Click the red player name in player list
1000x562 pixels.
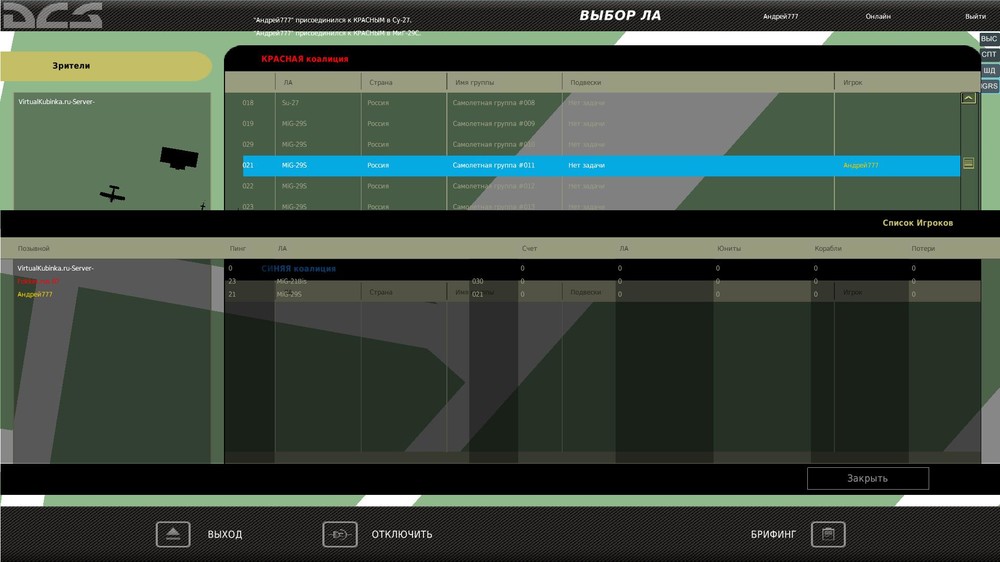tap(38, 281)
